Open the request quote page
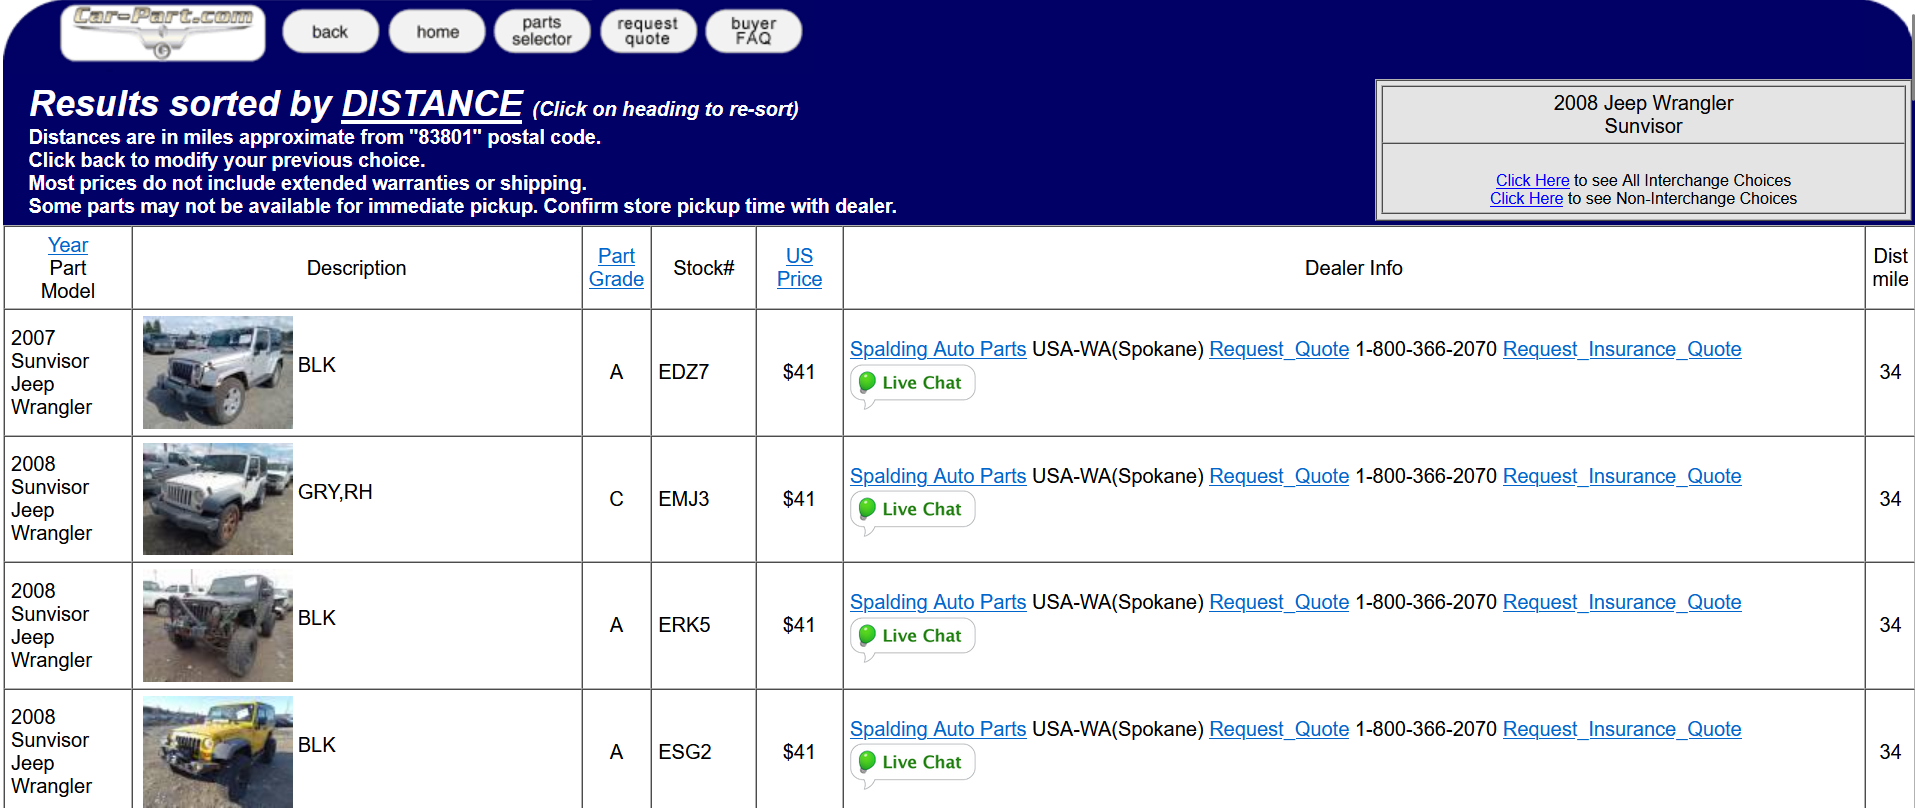Viewport: 1915px width, 808px height. pyautogui.click(x=647, y=31)
